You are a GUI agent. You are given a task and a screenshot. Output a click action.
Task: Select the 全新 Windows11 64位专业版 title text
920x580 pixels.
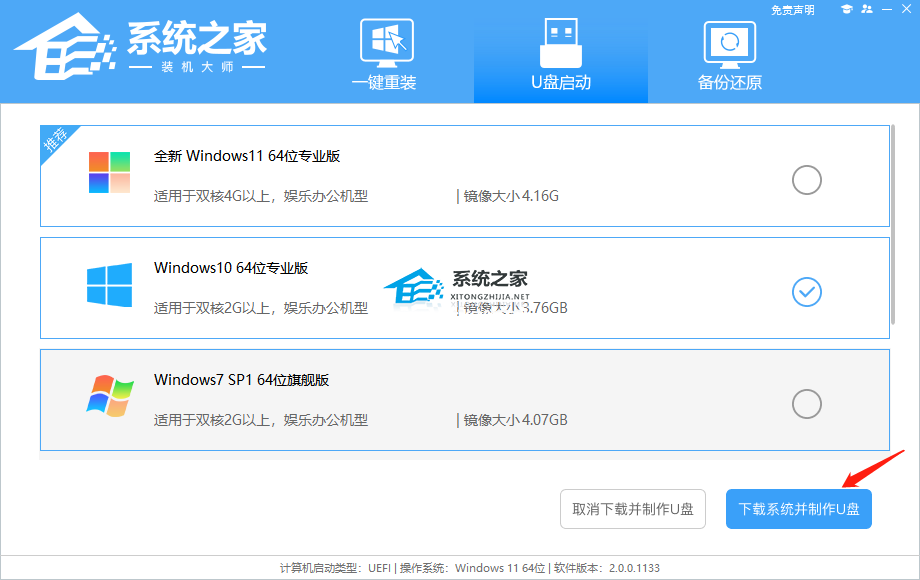pos(247,156)
